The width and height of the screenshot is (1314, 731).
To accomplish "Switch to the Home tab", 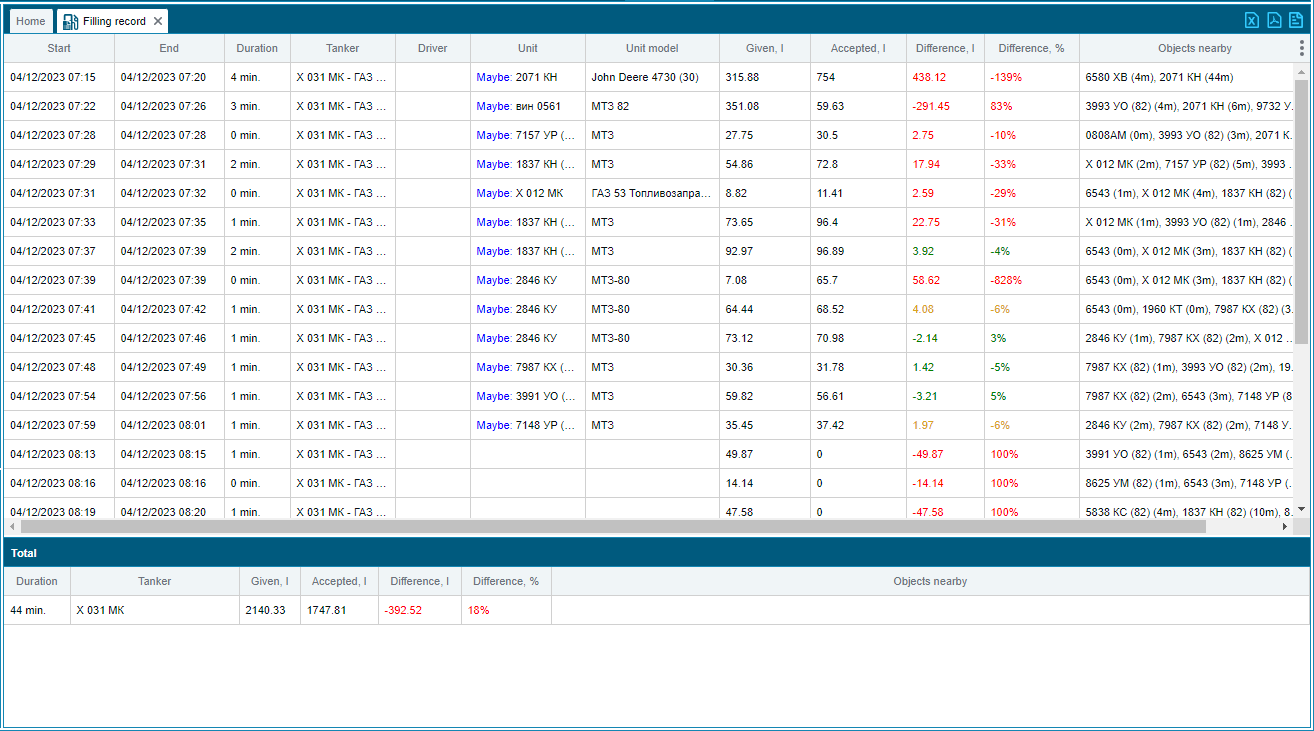I will [31, 21].
